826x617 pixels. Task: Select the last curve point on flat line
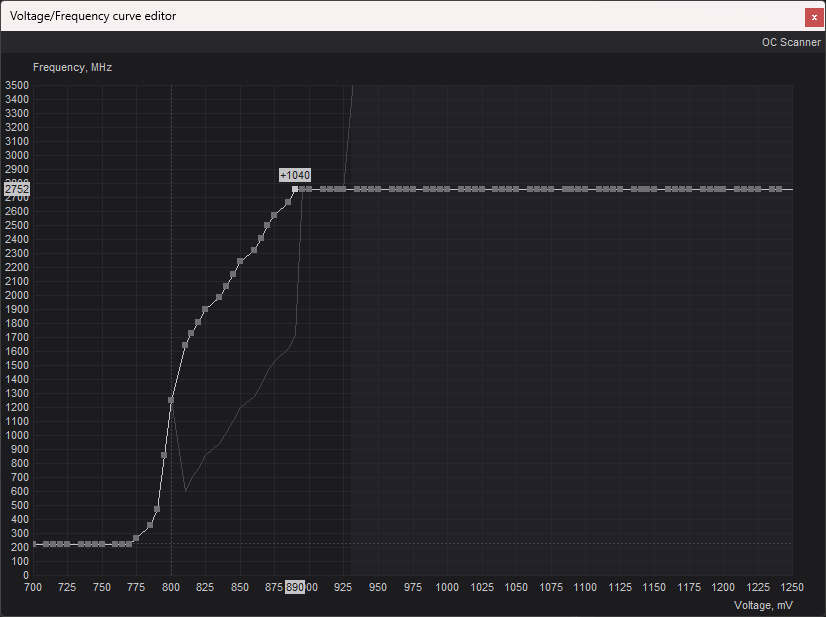coord(778,189)
